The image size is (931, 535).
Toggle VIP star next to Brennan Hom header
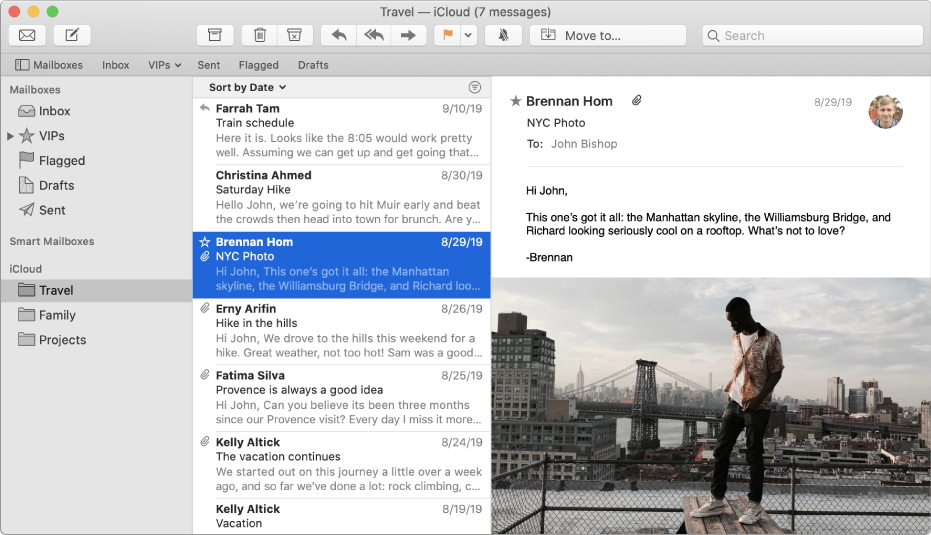click(x=516, y=101)
